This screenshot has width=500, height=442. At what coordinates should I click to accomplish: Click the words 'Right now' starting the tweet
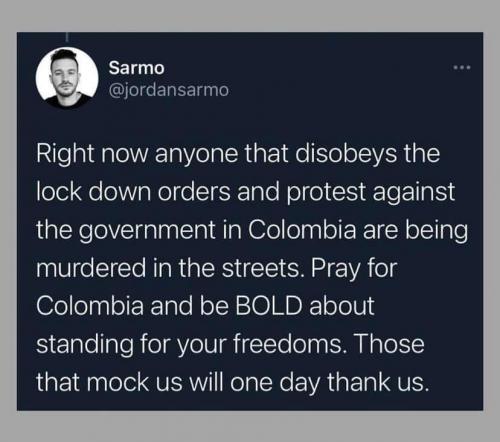click(92, 154)
